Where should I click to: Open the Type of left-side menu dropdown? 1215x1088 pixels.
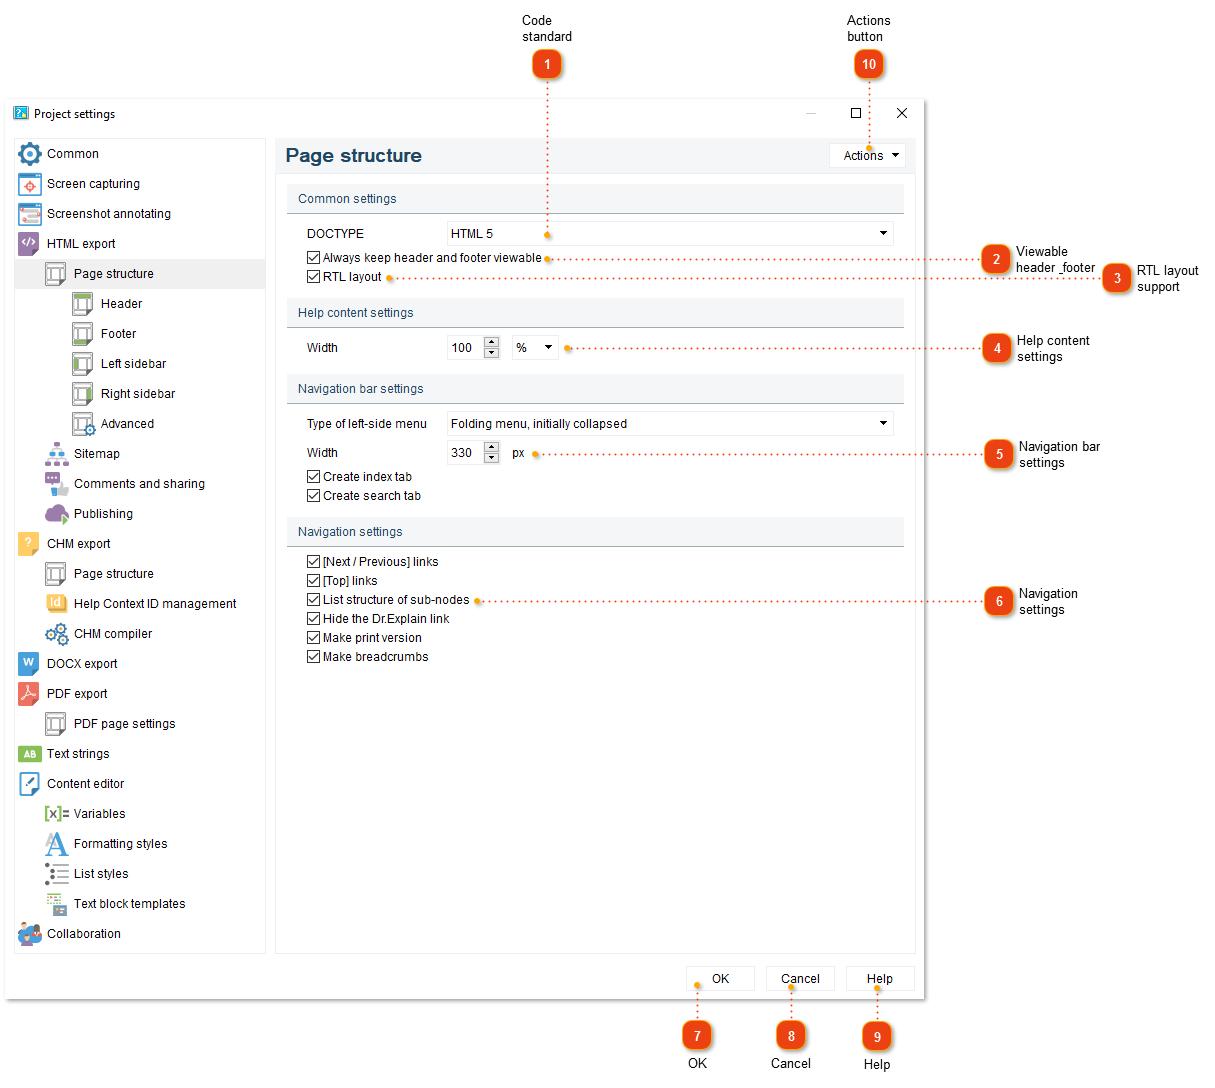(x=670, y=424)
